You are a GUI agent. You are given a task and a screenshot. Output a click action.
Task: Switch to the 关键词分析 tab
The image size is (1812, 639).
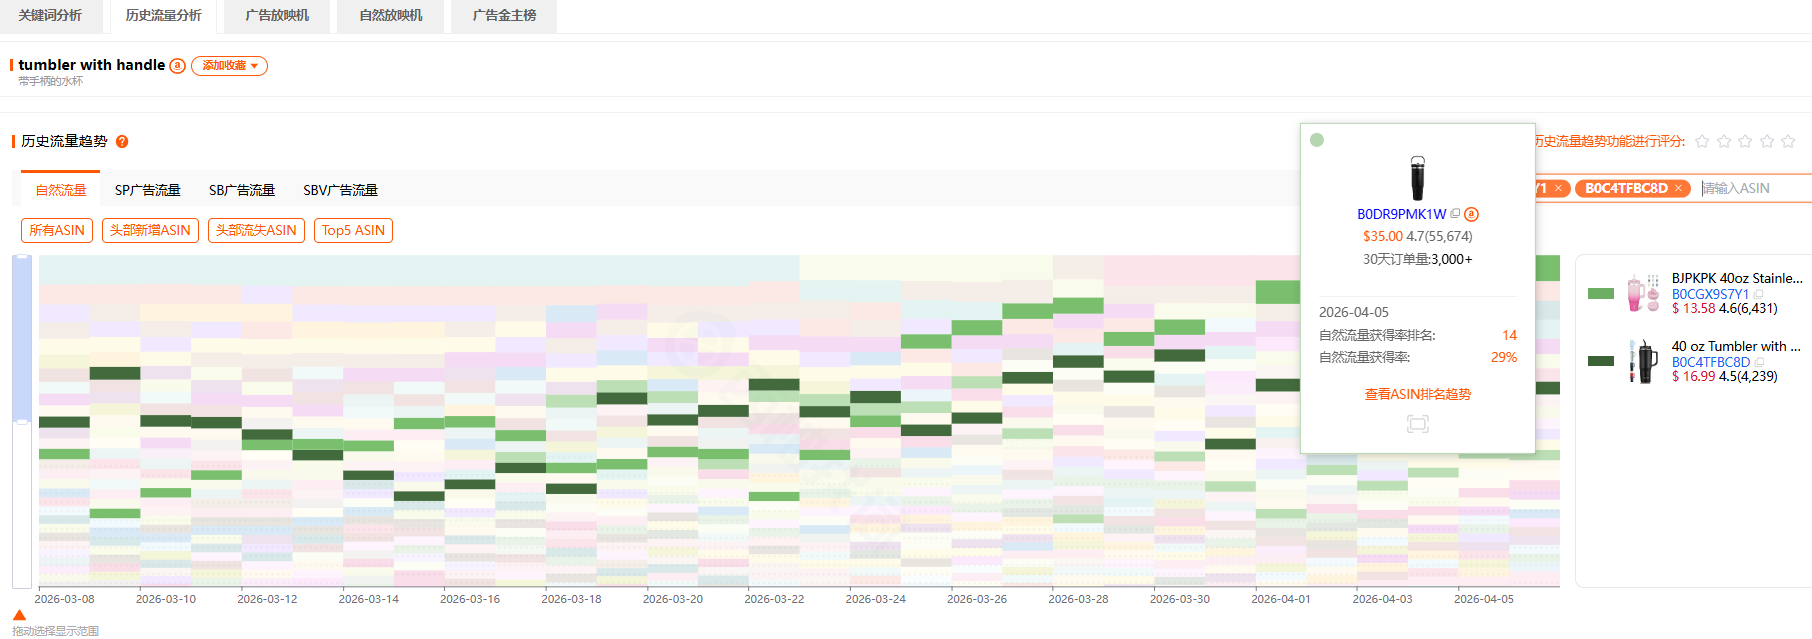point(50,16)
